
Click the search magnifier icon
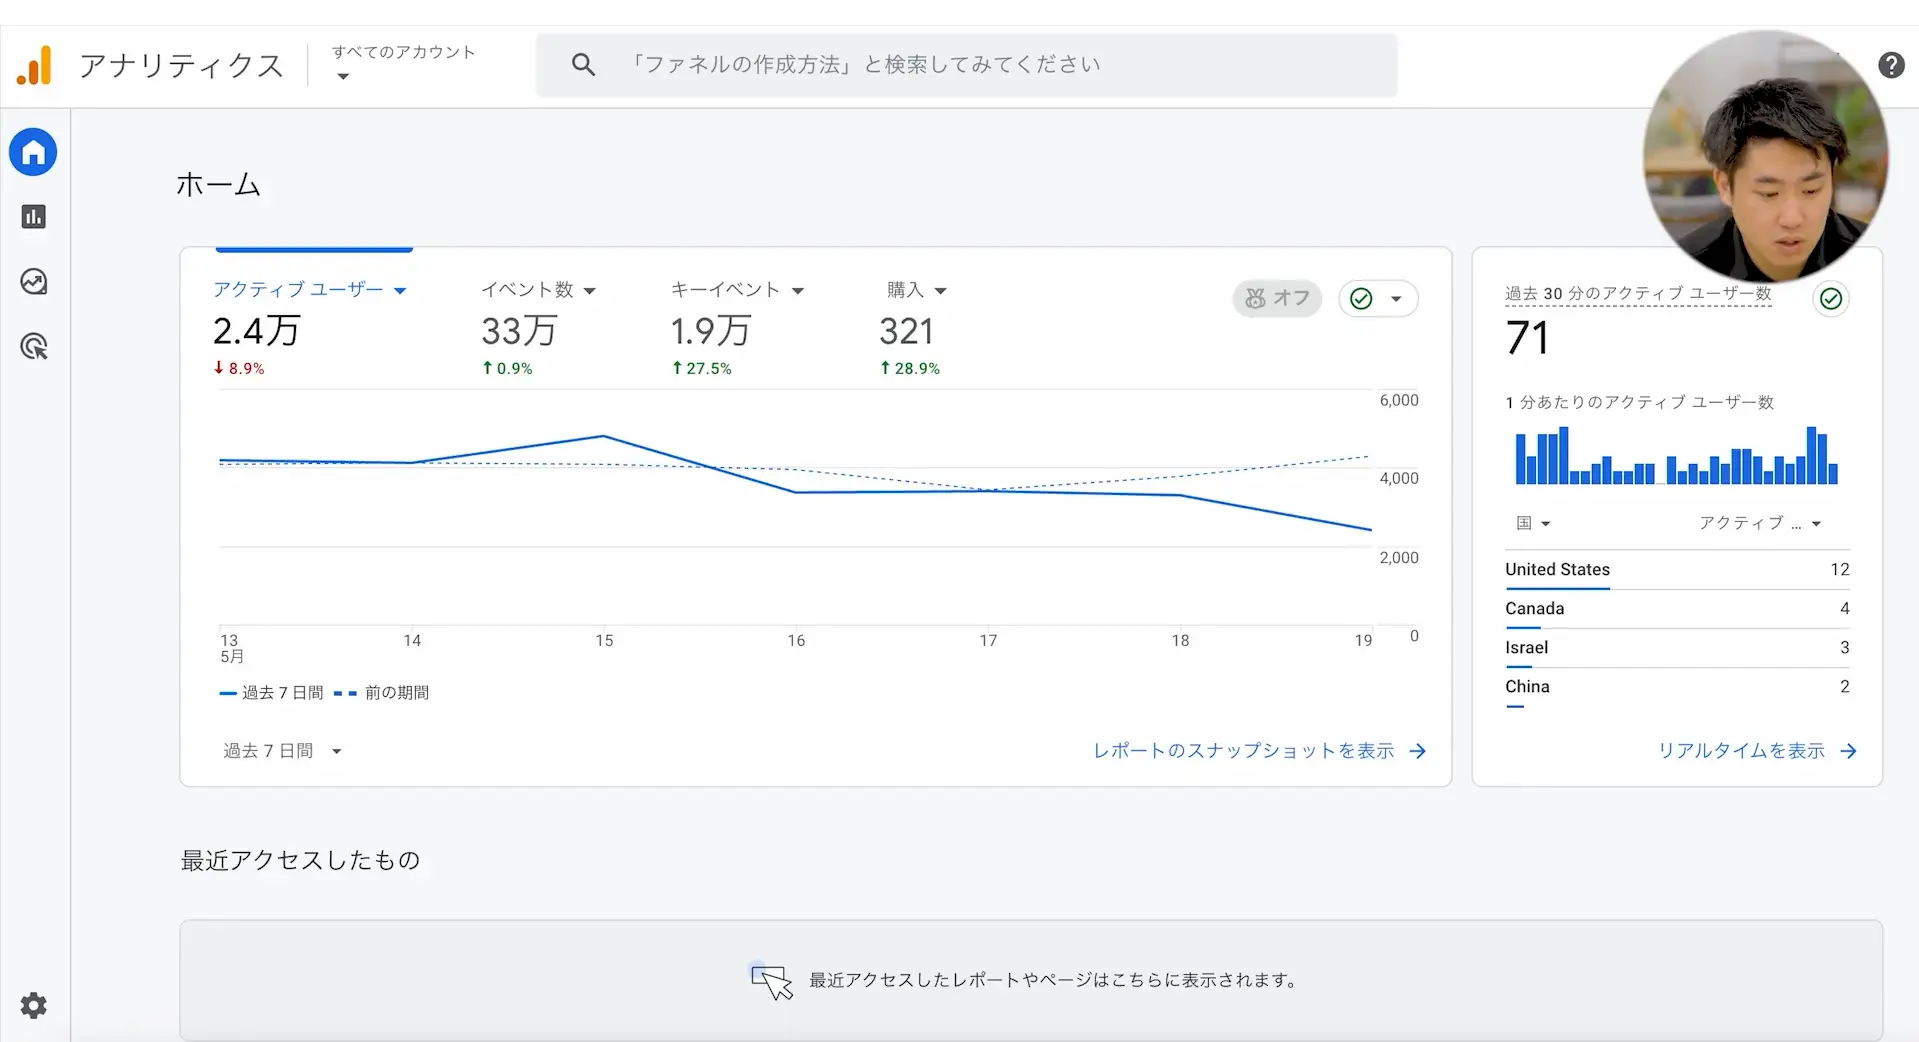point(583,65)
